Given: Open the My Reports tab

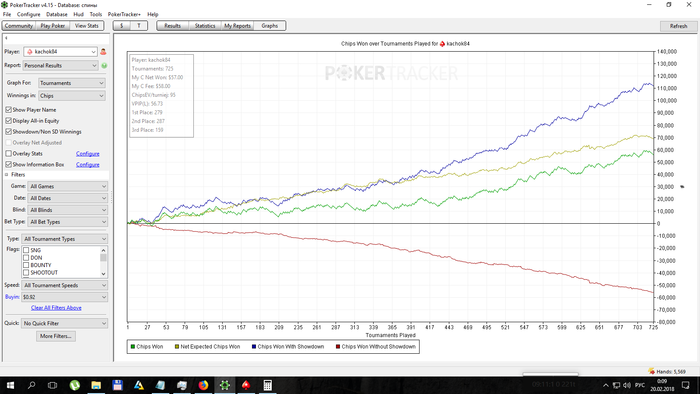Looking at the screenshot, I should (x=238, y=26).
